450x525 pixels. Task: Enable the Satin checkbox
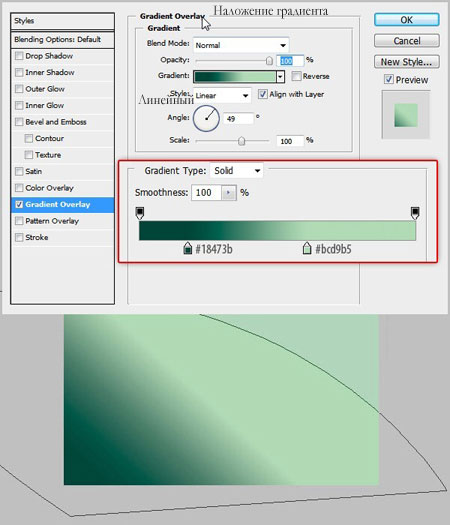19,171
